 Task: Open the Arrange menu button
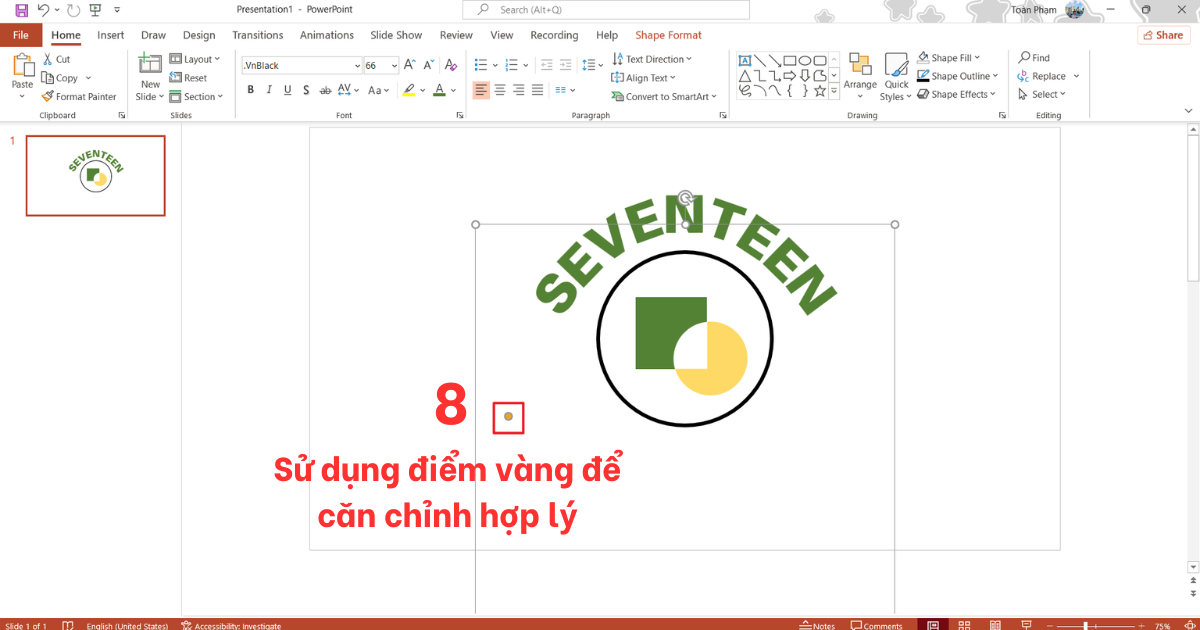(860, 76)
